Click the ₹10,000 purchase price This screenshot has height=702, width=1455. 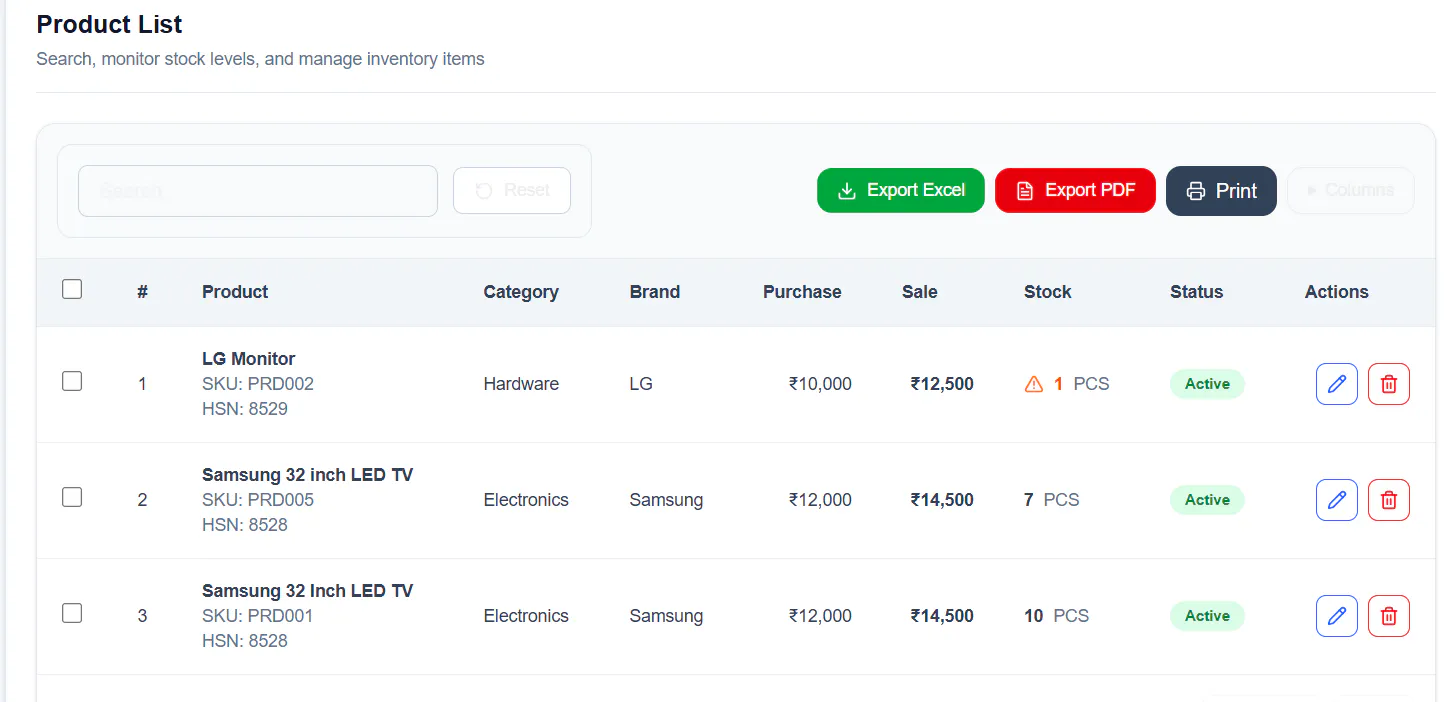(820, 384)
